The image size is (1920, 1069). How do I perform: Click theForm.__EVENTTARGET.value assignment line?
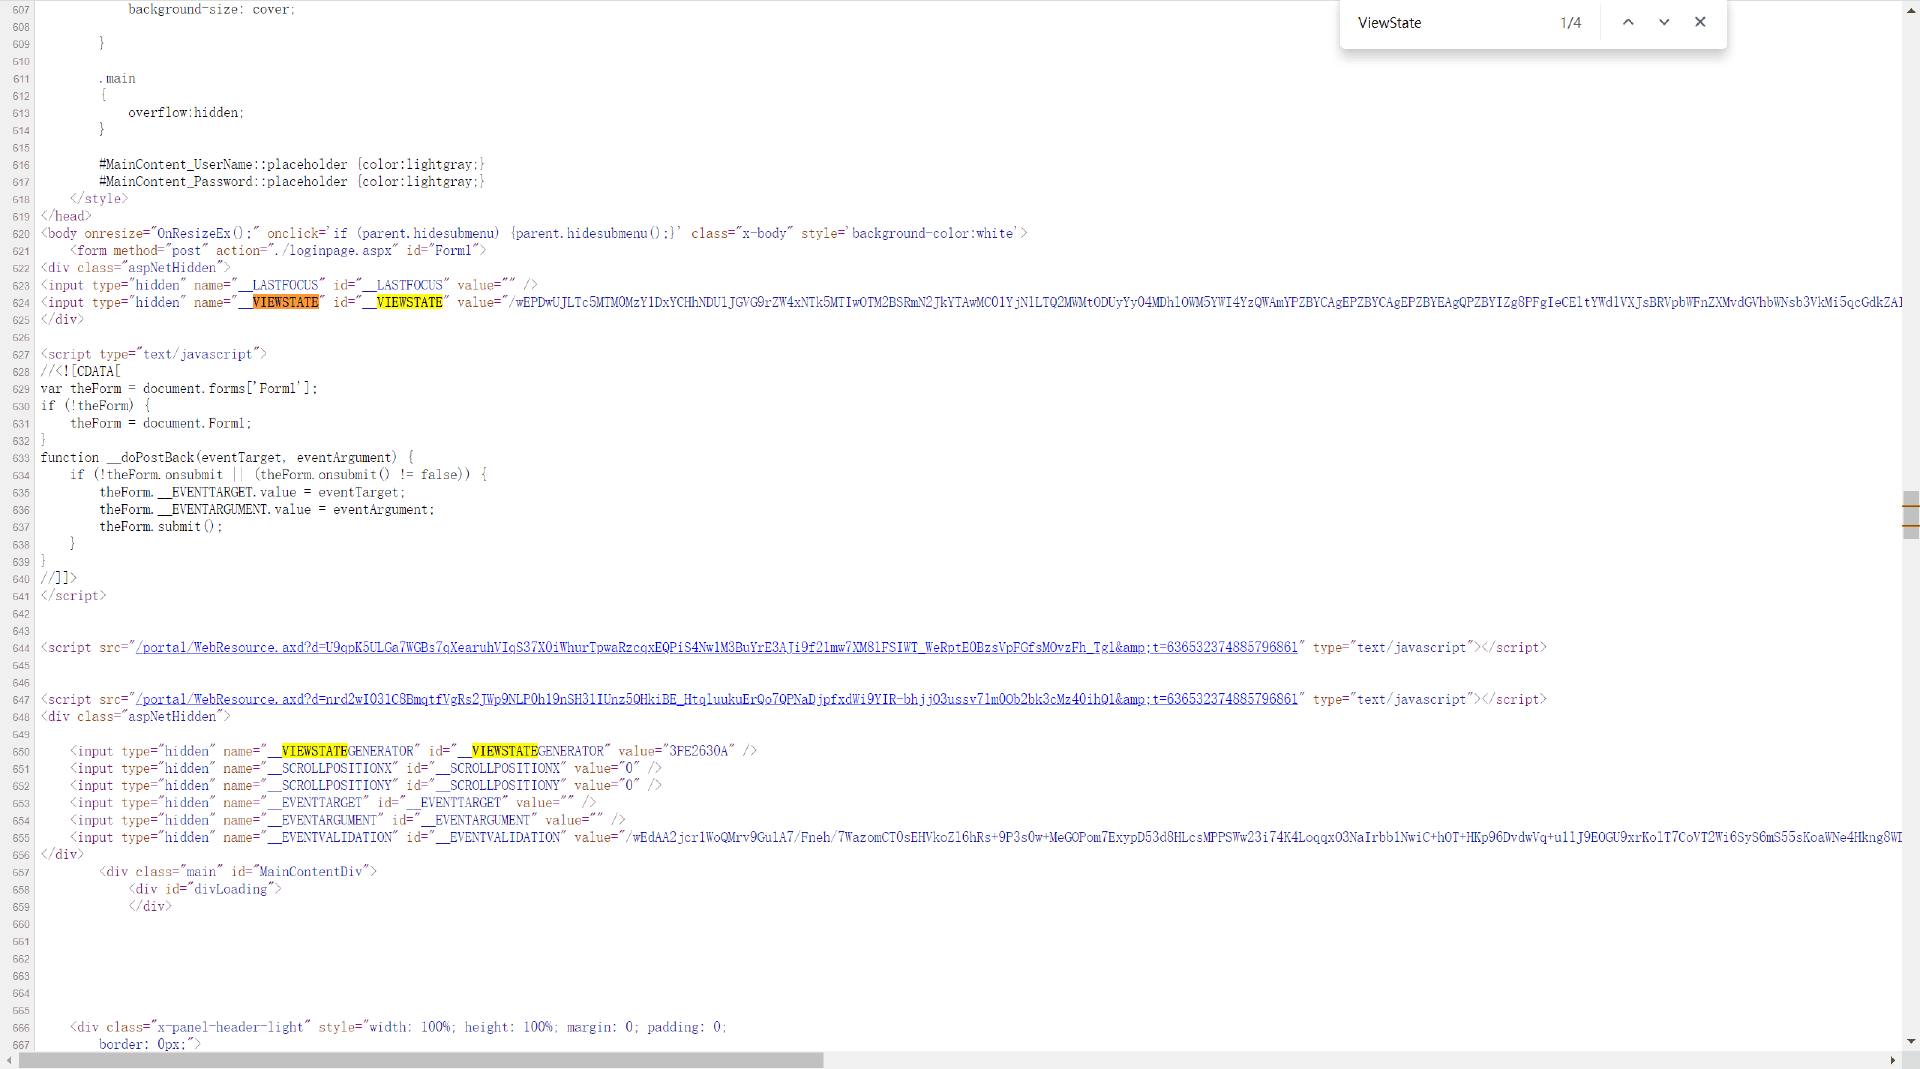coord(252,493)
